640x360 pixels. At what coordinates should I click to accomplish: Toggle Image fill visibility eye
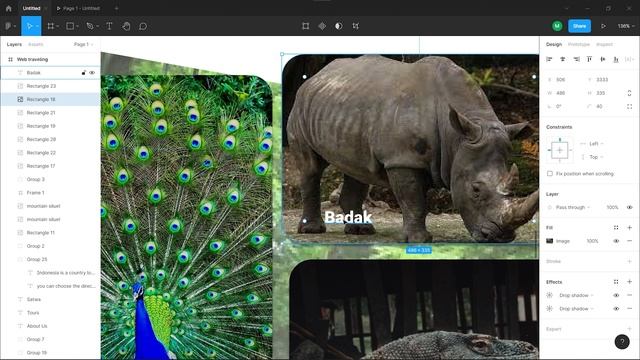616,241
